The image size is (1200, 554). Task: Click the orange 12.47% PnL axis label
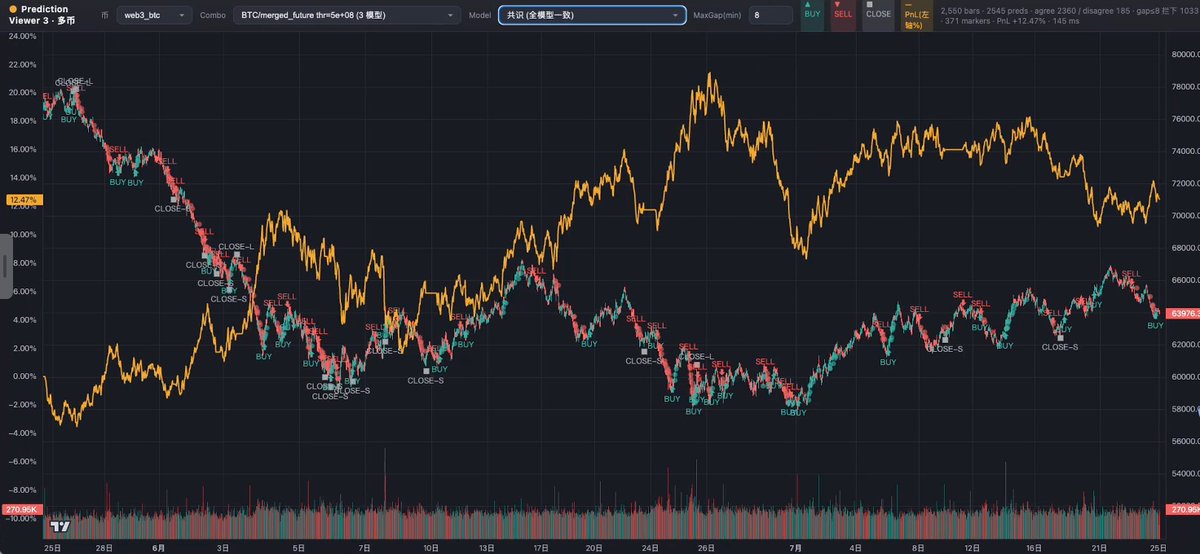coord(22,200)
